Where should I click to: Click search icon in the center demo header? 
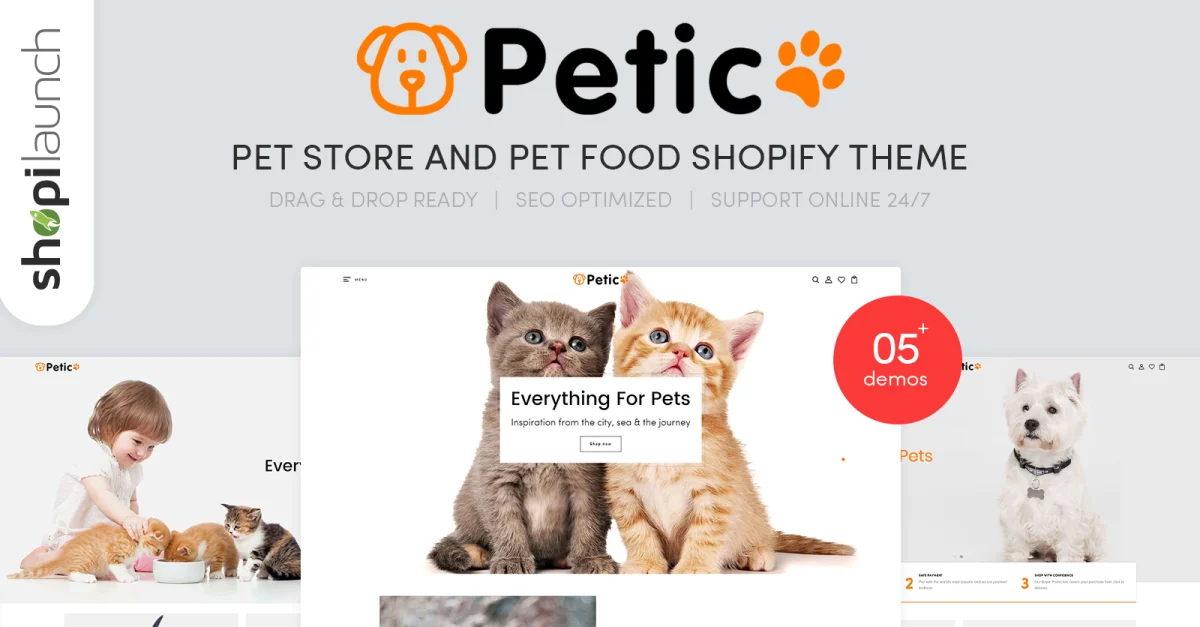click(816, 280)
